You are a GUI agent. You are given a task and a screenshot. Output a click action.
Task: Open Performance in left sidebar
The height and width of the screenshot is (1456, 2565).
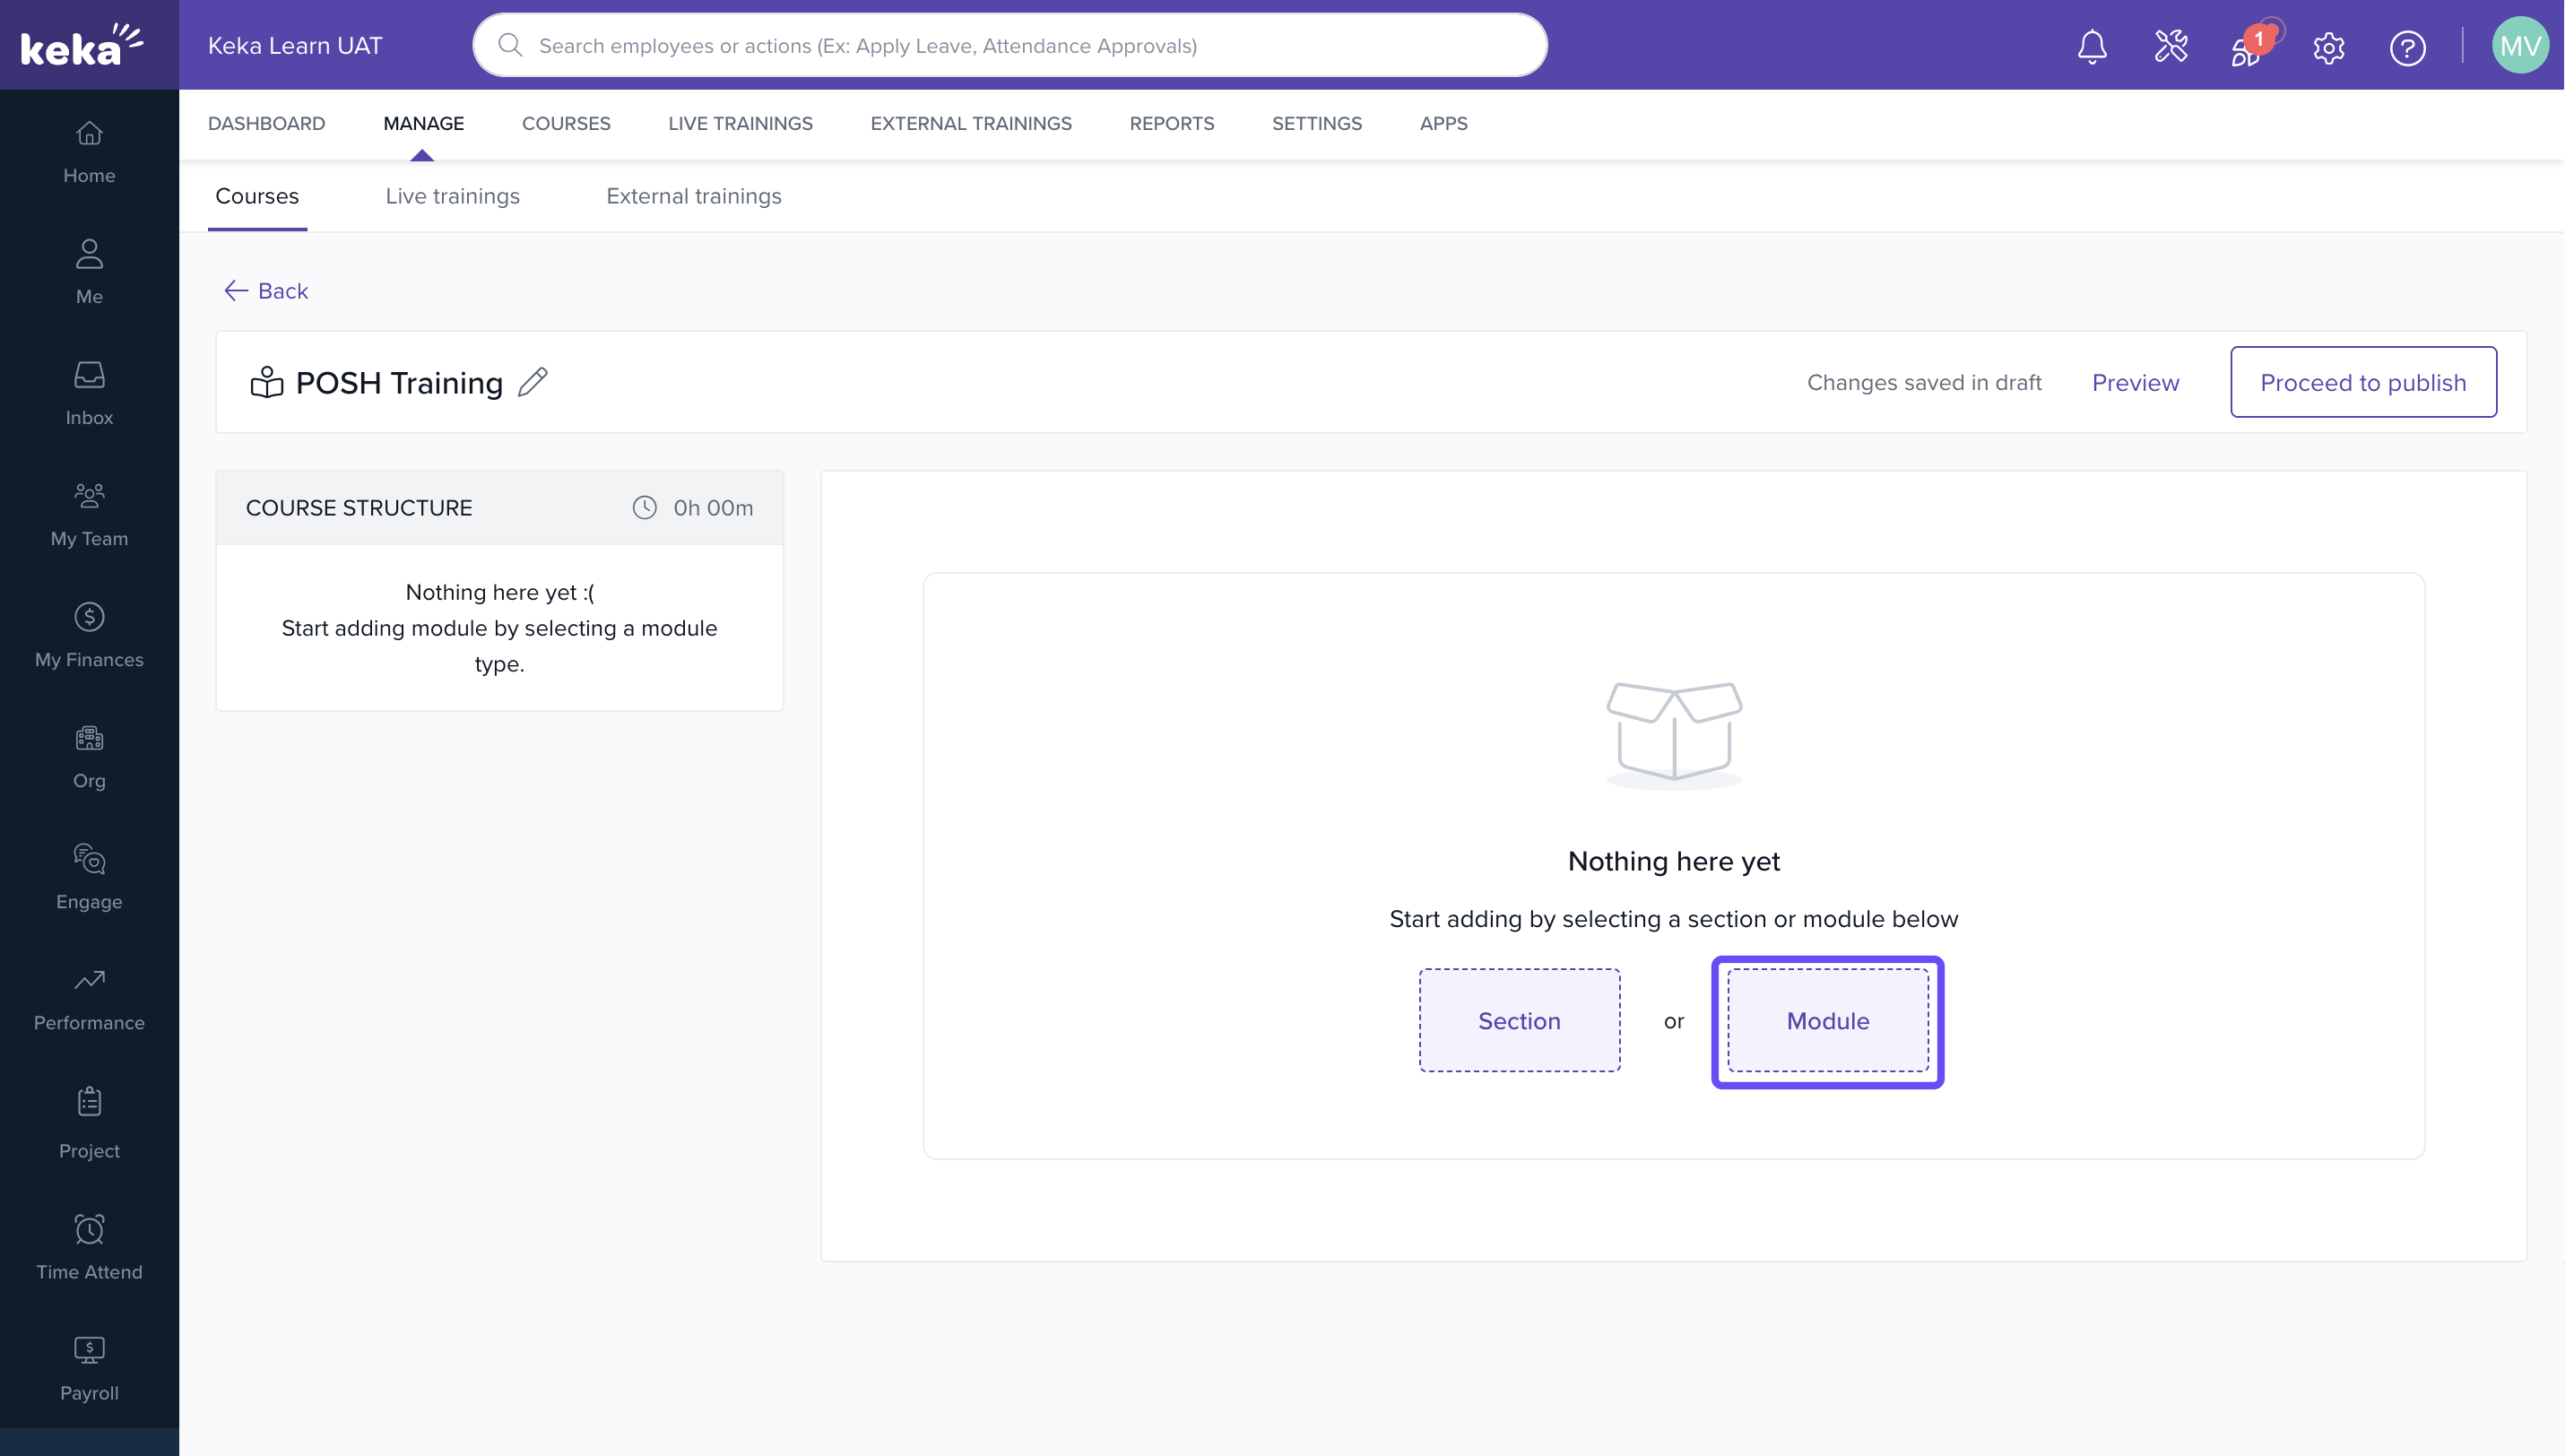click(89, 998)
